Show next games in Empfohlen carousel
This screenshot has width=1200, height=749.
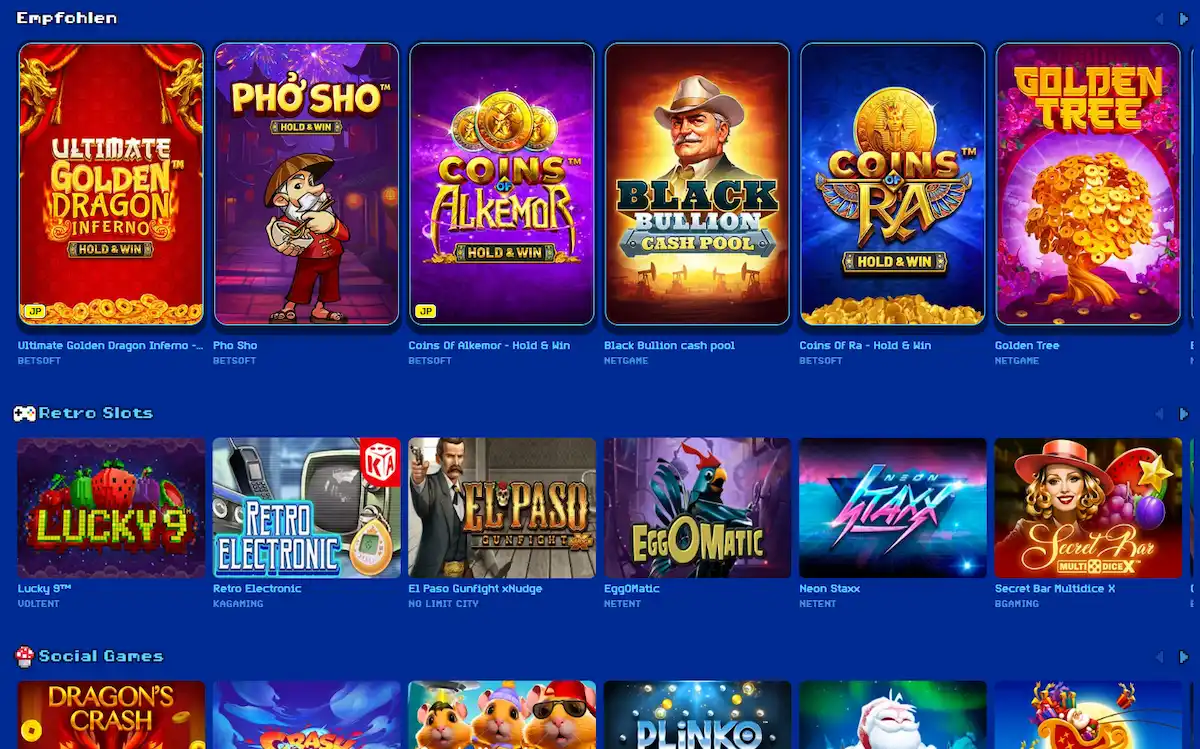[1184, 19]
